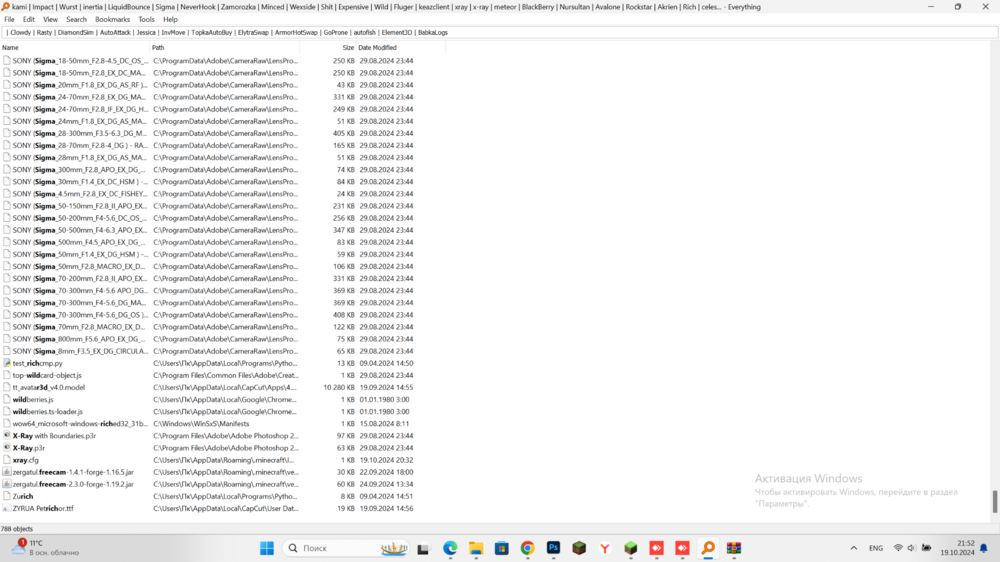This screenshot has height=562, width=1000.
Task: Open the Search menu
Action: (x=76, y=19)
